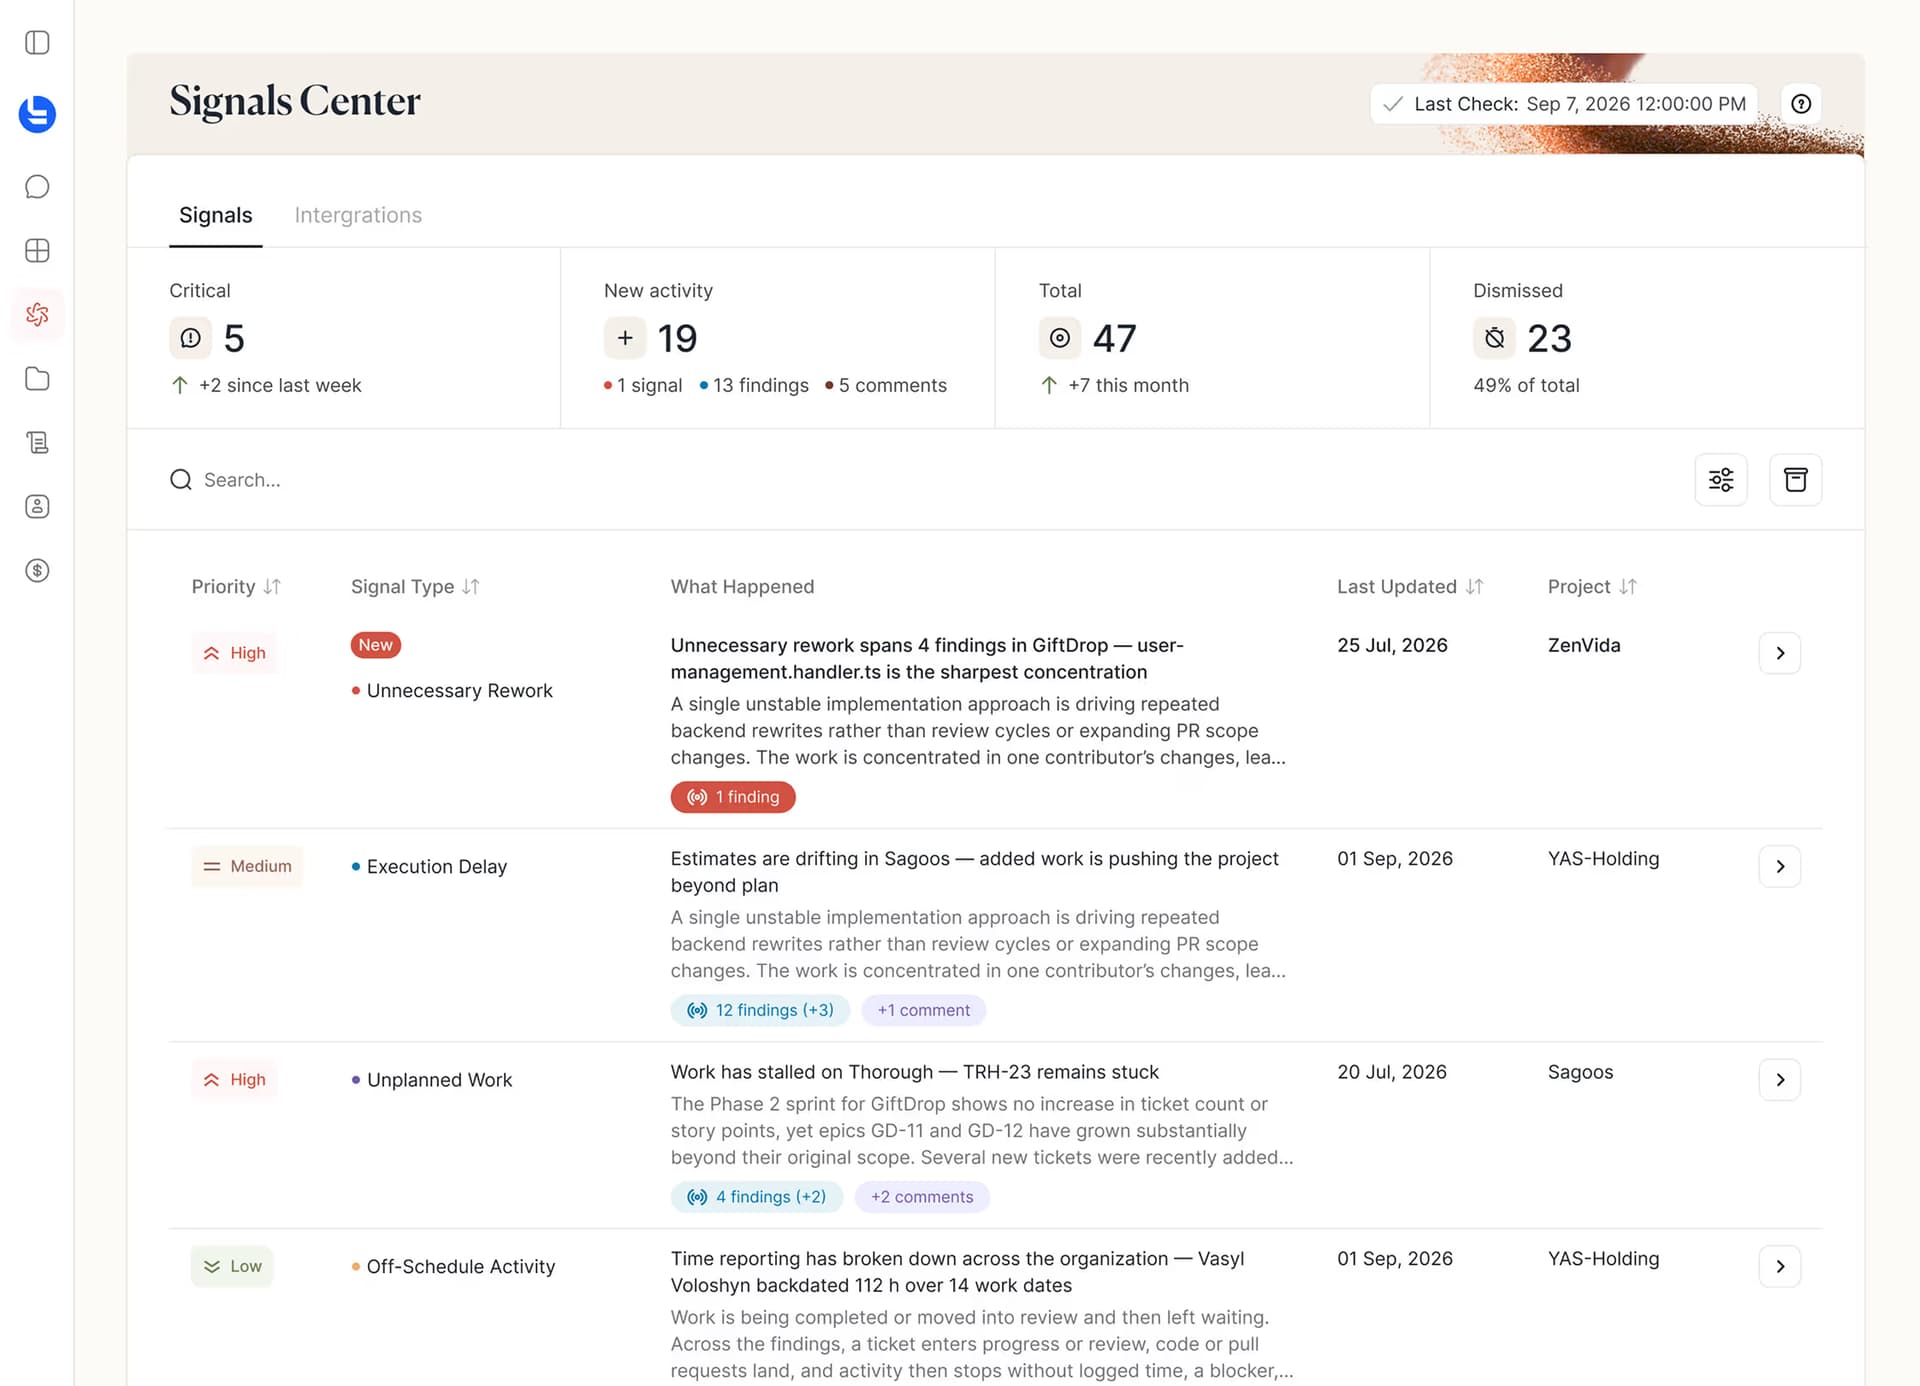Click the help question mark icon
The width and height of the screenshot is (1920, 1386).
coord(1801,104)
